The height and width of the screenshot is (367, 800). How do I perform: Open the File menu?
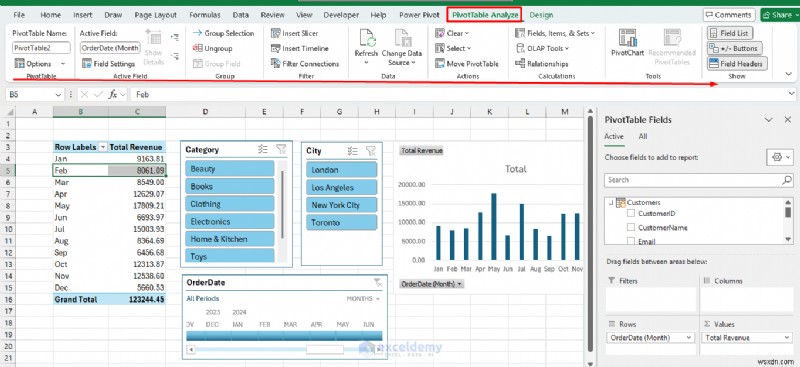click(19, 15)
